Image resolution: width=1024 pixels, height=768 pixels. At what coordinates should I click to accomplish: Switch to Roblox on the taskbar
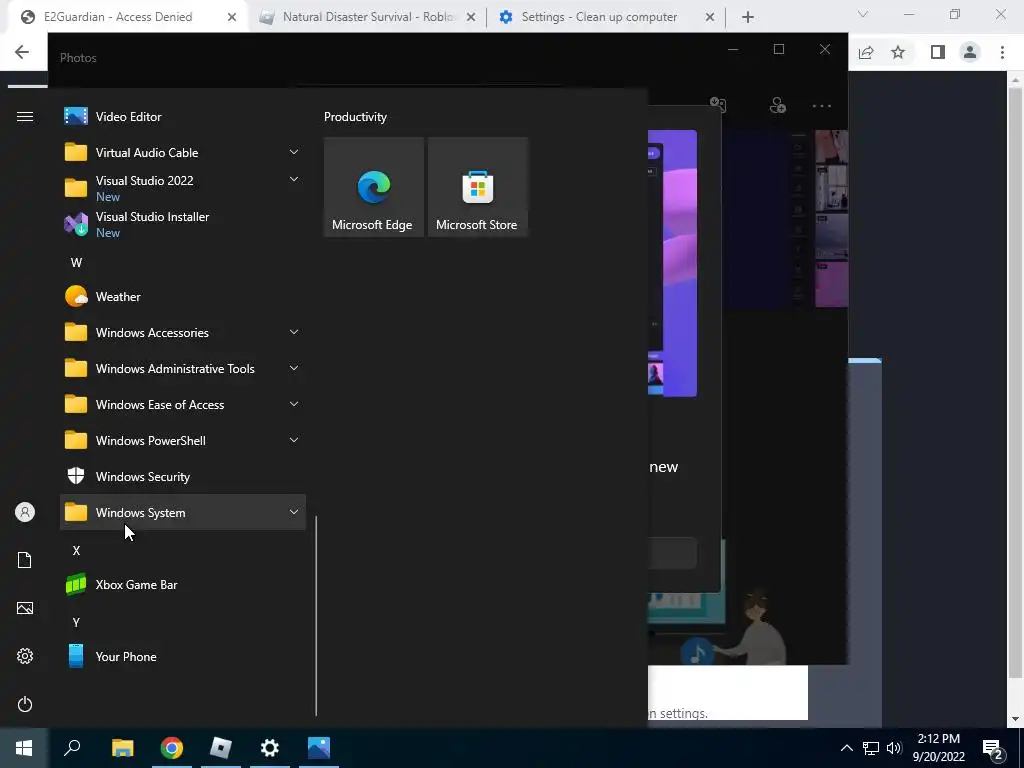pos(221,748)
